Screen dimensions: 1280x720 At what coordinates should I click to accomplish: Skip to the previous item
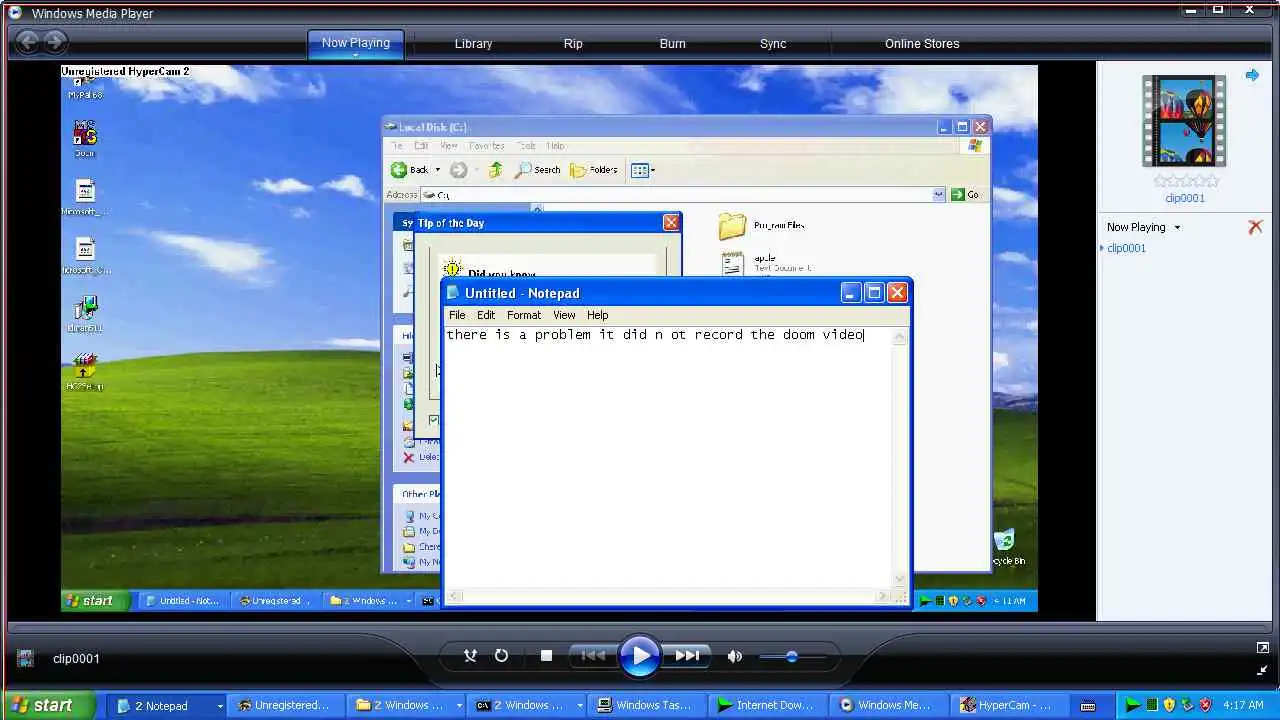tap(593, 656)
